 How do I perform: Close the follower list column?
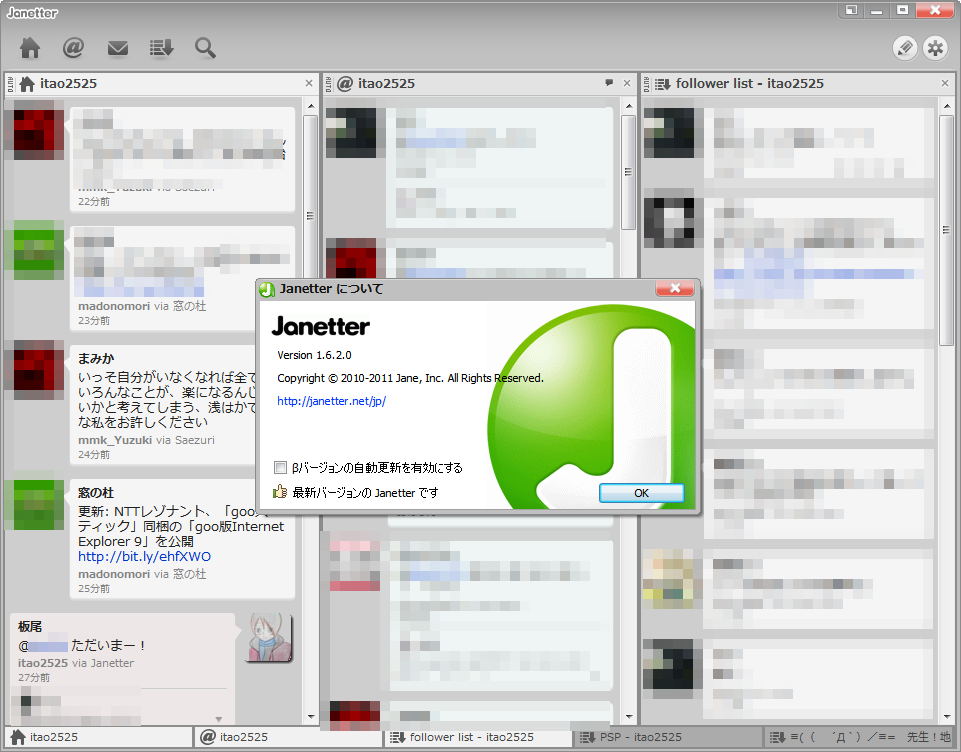[x=945, y=83]
